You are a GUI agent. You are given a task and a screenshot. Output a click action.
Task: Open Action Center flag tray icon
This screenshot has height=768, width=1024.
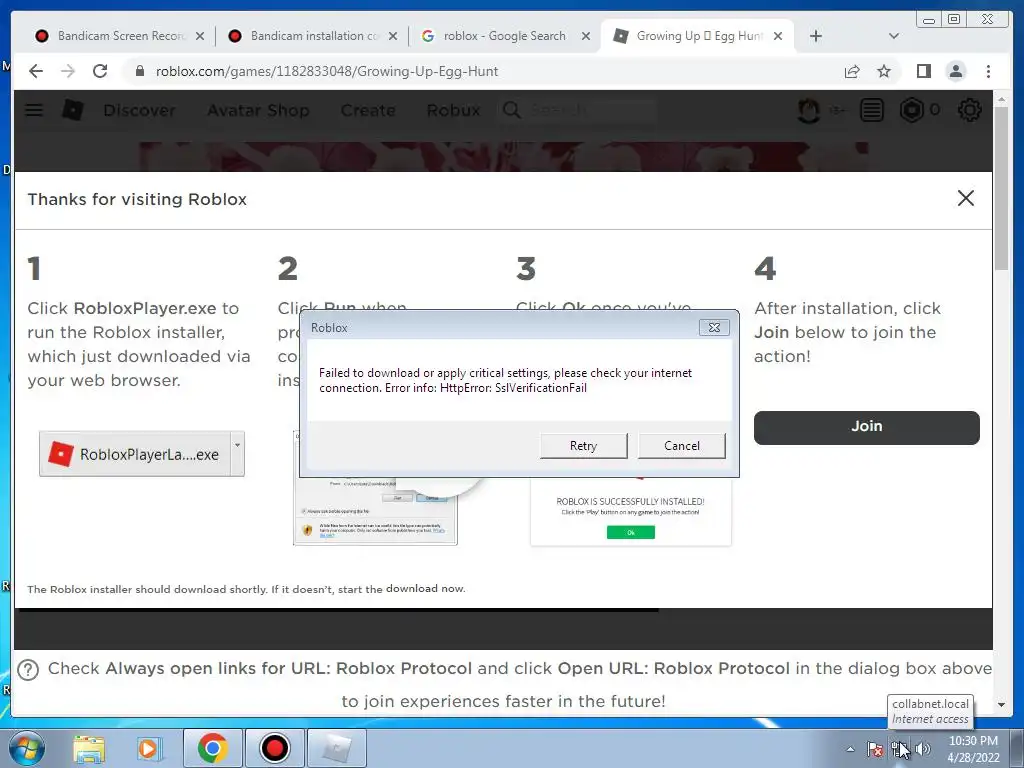(875, 749)
